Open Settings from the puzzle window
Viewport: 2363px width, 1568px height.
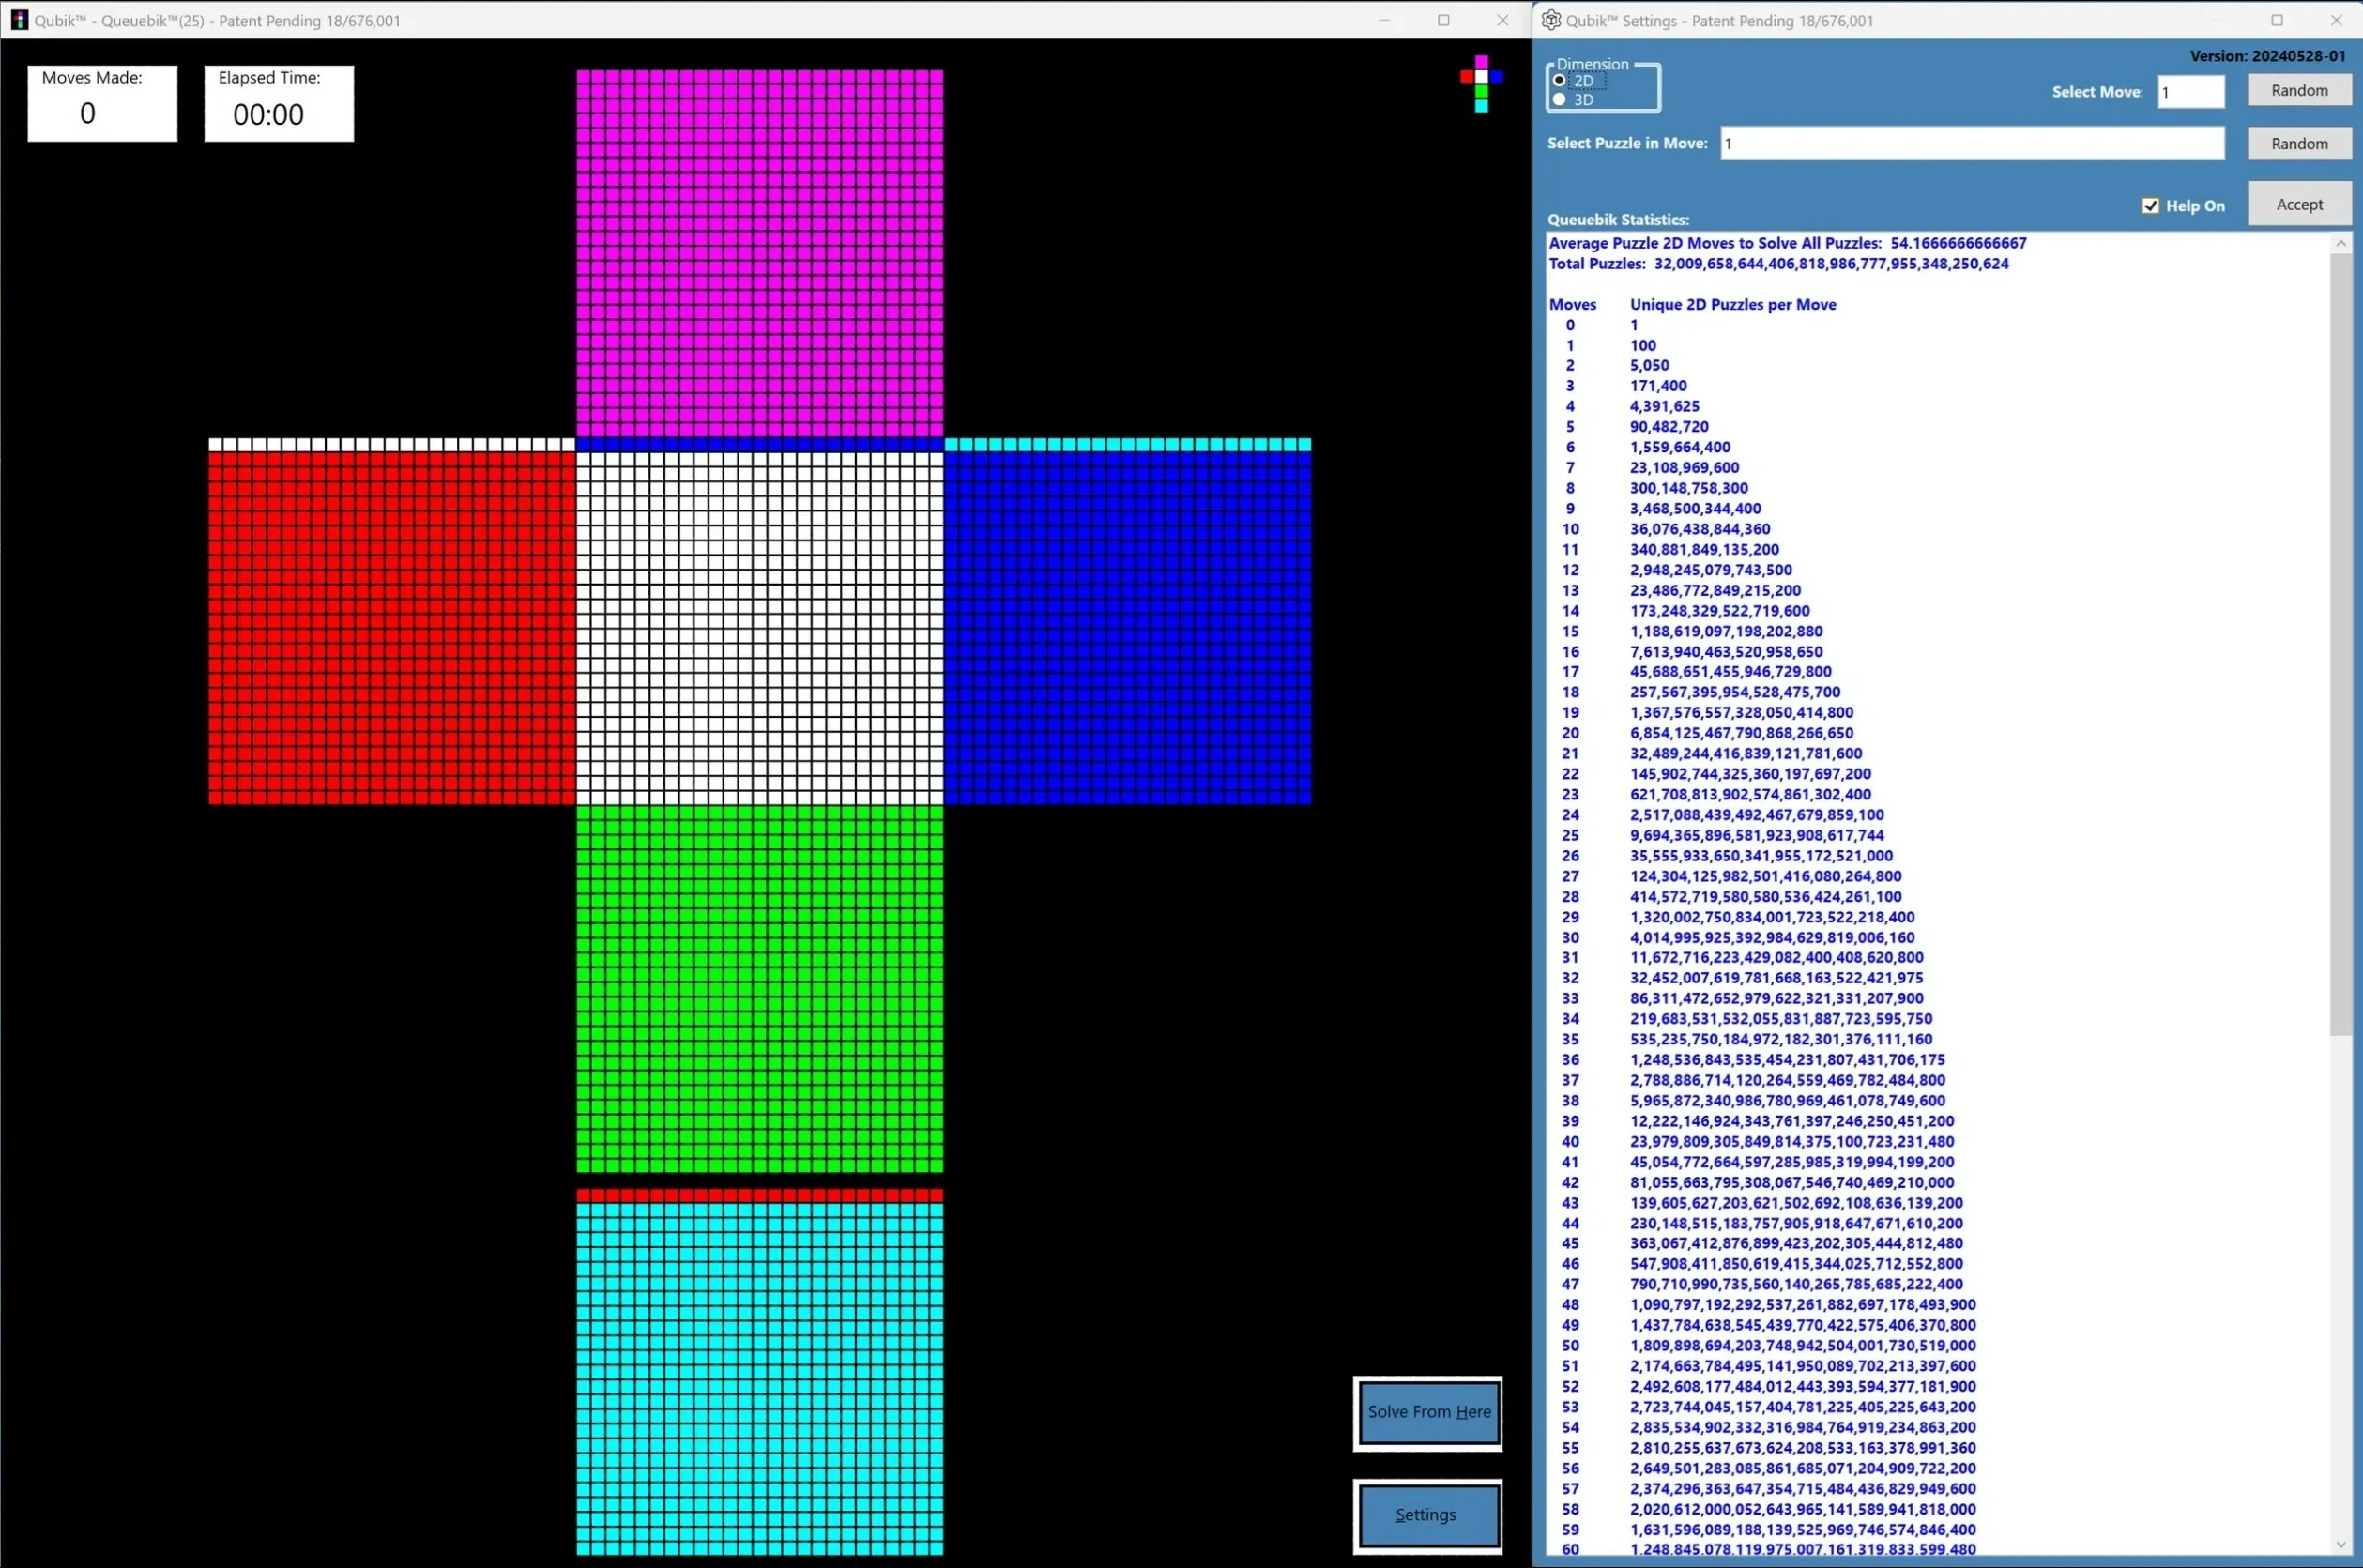tap(1428, 1515)
